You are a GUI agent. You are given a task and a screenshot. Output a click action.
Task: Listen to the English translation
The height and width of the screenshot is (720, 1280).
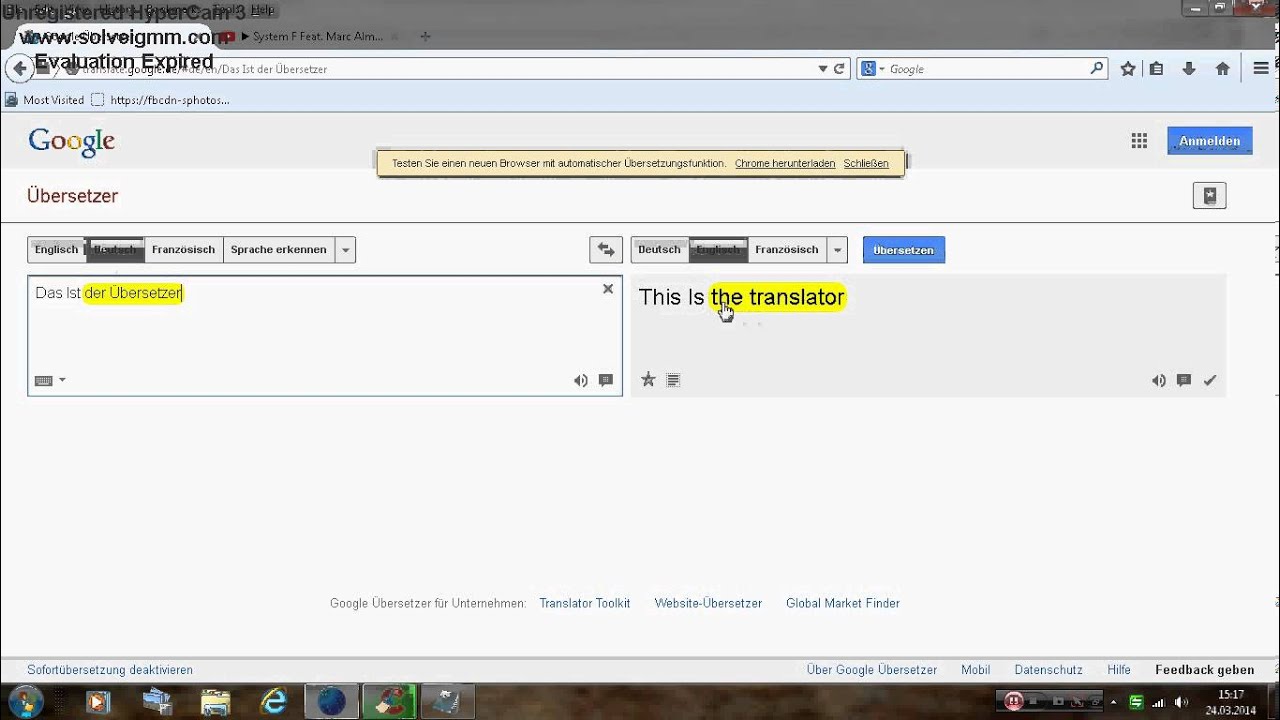[x=1158, y=380]
